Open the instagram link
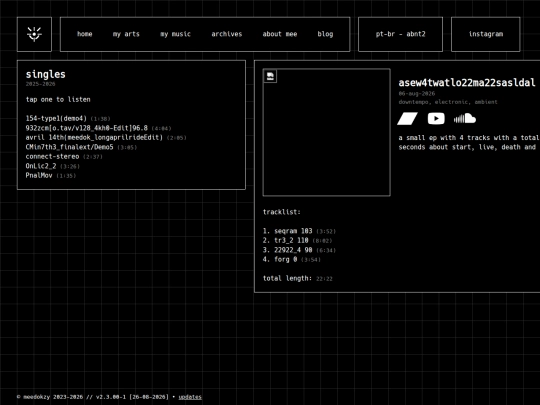Image resolution: width=540 pixels, height=405 pixels. coord(486,34)
